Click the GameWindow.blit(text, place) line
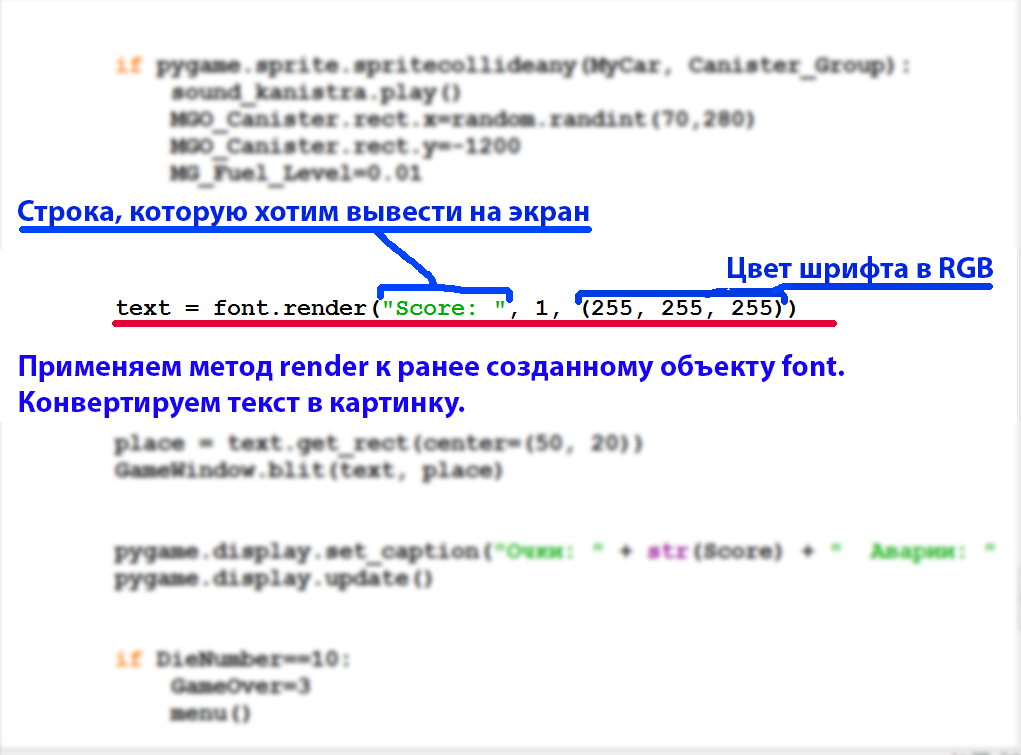Screen dimensions: 1021x755 tap(309, 470)
